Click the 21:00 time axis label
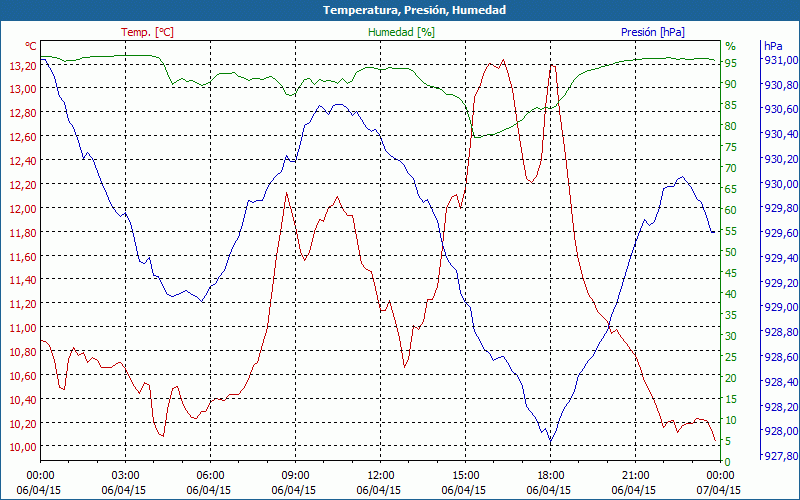Image resolution: width=800 pixels, height=500 pixels. (635, 476)
